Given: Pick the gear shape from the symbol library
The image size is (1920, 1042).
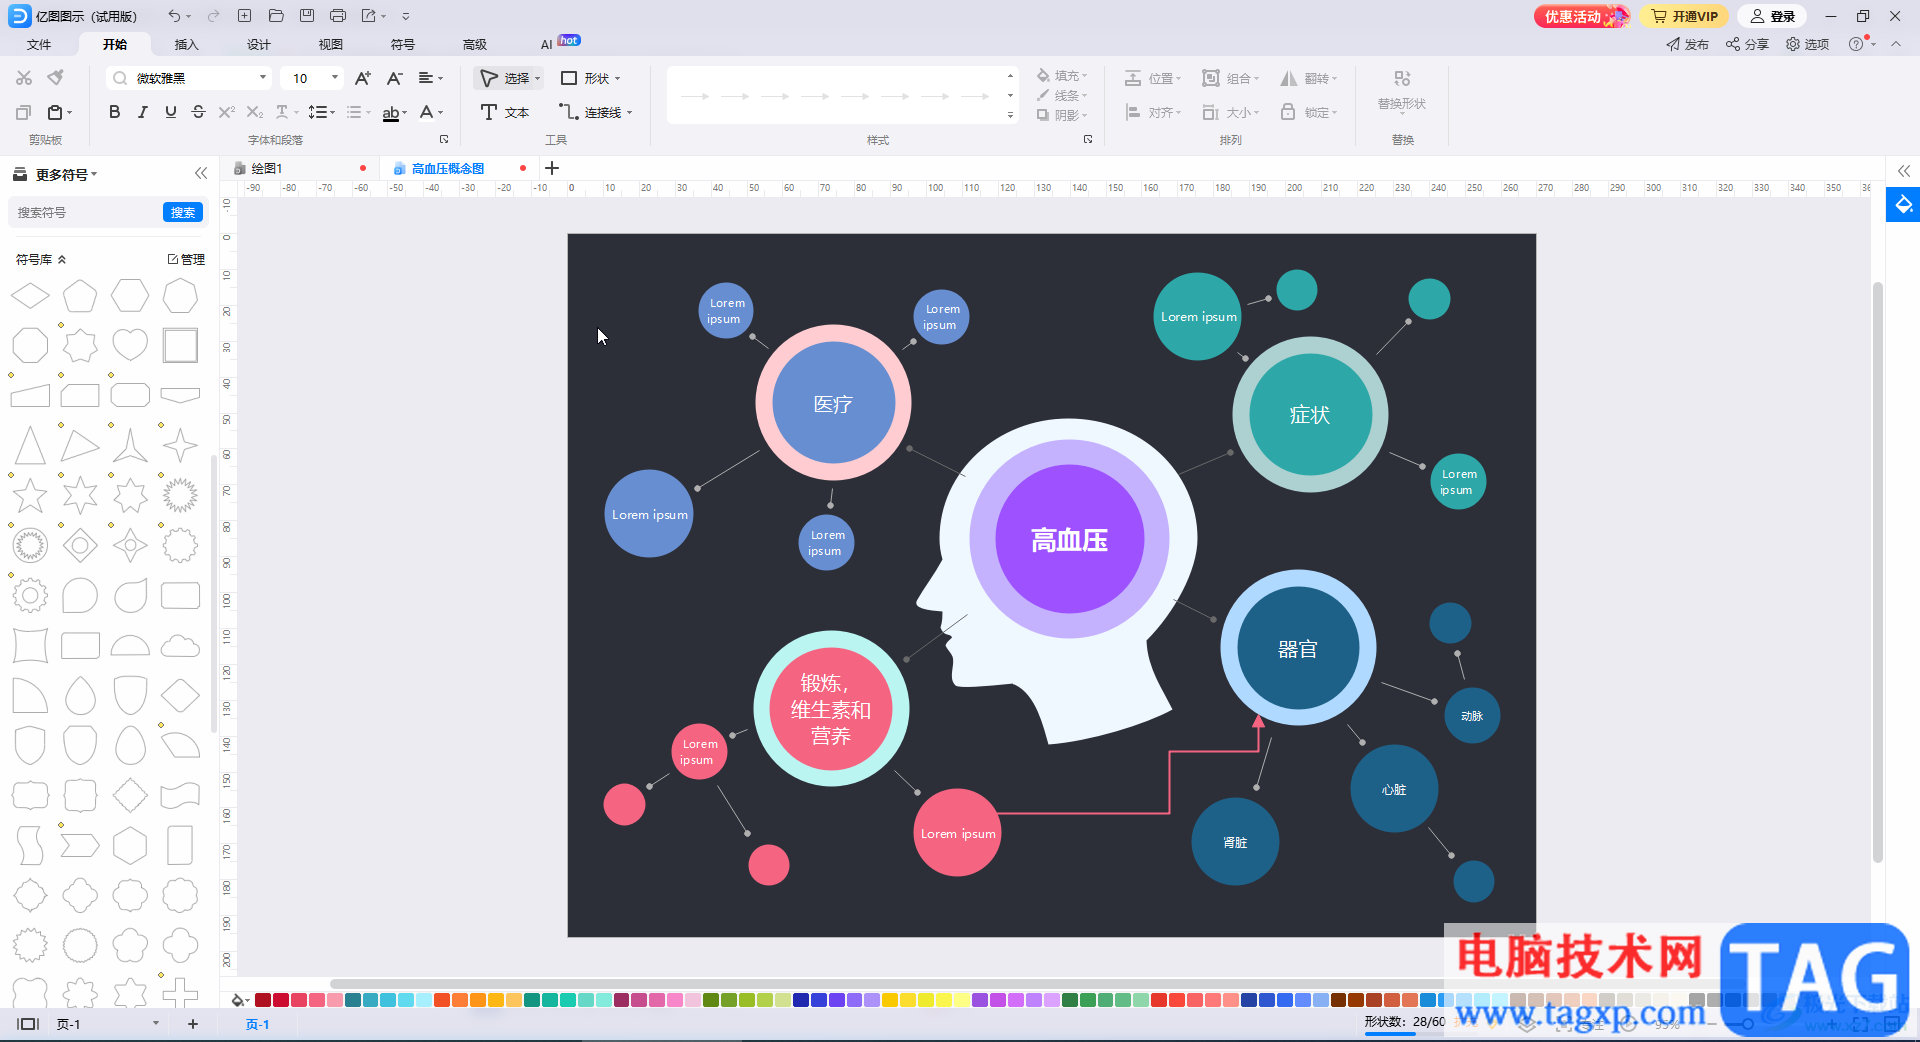Looking at the screenshot, I should click(30, 595).
